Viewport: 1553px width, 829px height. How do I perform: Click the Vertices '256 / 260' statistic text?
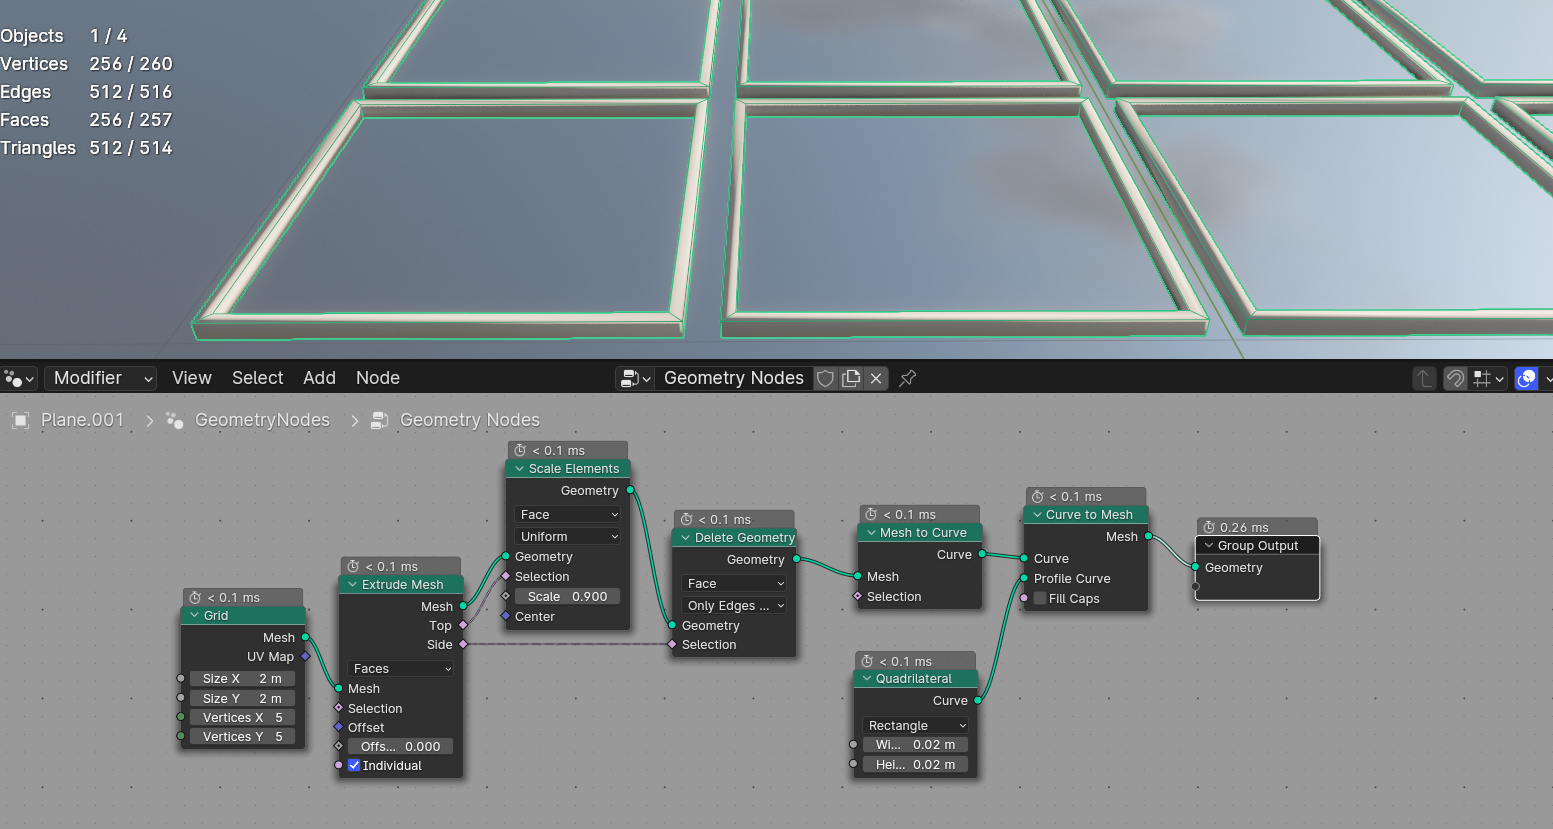pyautogui.click(x=131, y=64)
